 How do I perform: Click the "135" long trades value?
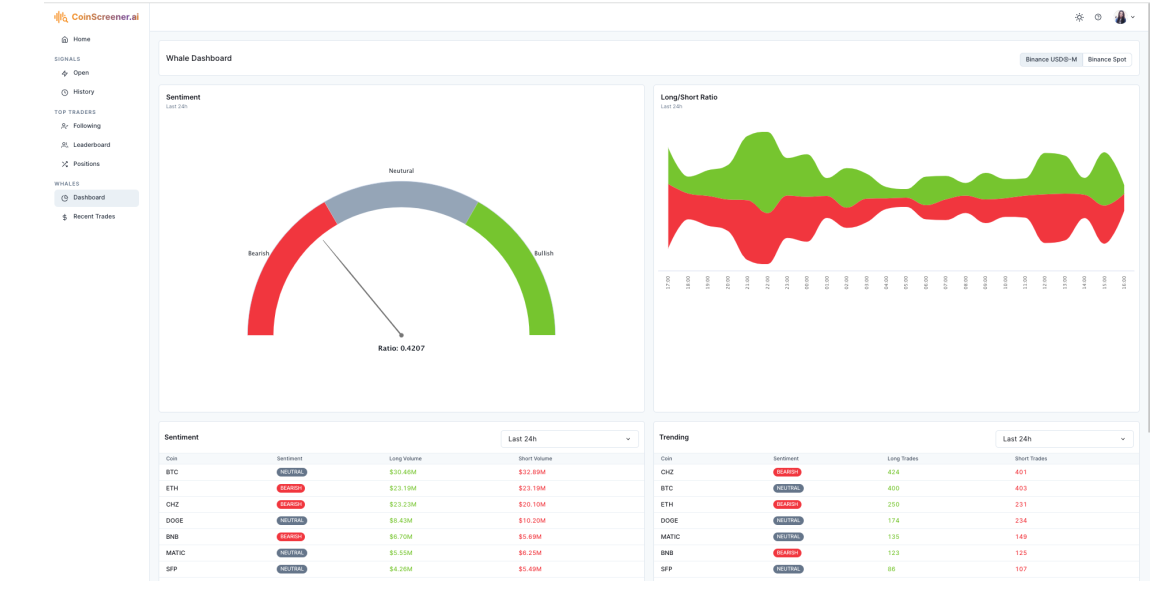point(893,537)
